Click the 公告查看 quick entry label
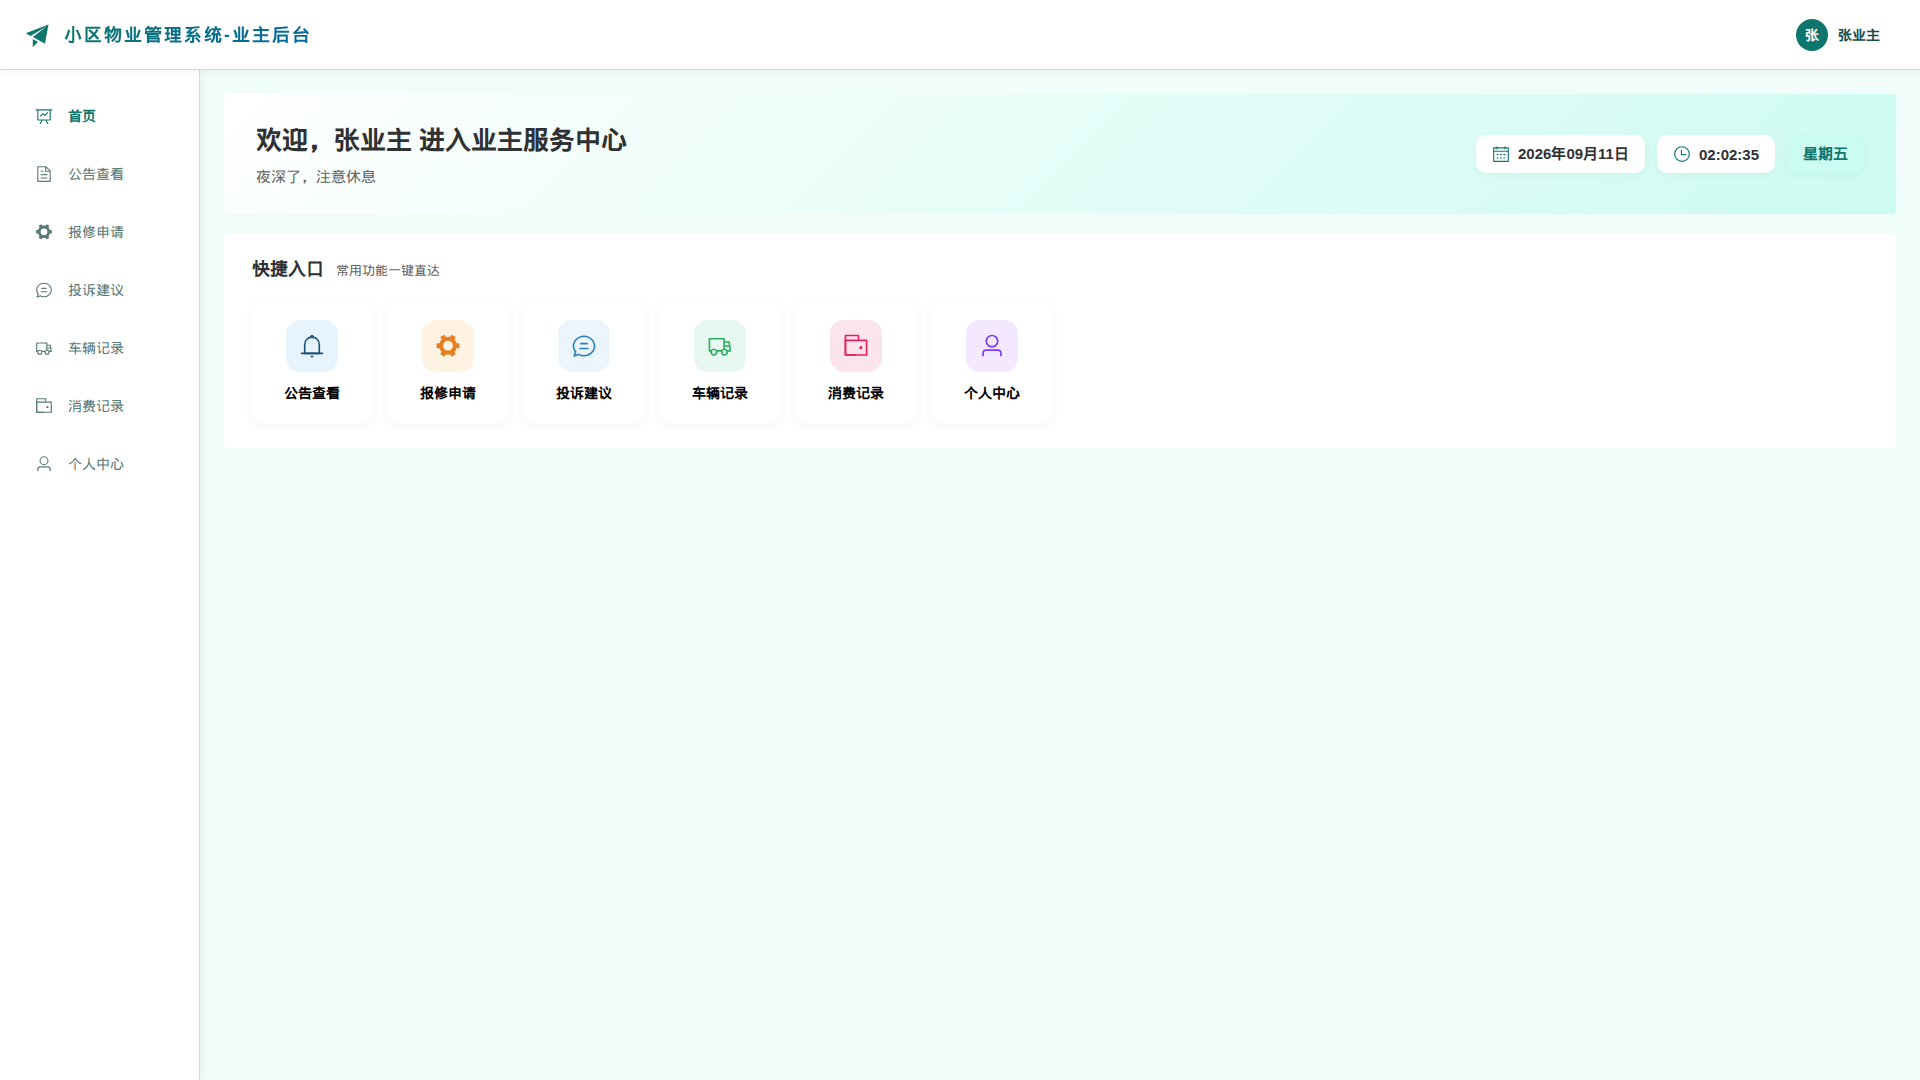The height and width of the screenshot is (1080, 1920). 312,393
